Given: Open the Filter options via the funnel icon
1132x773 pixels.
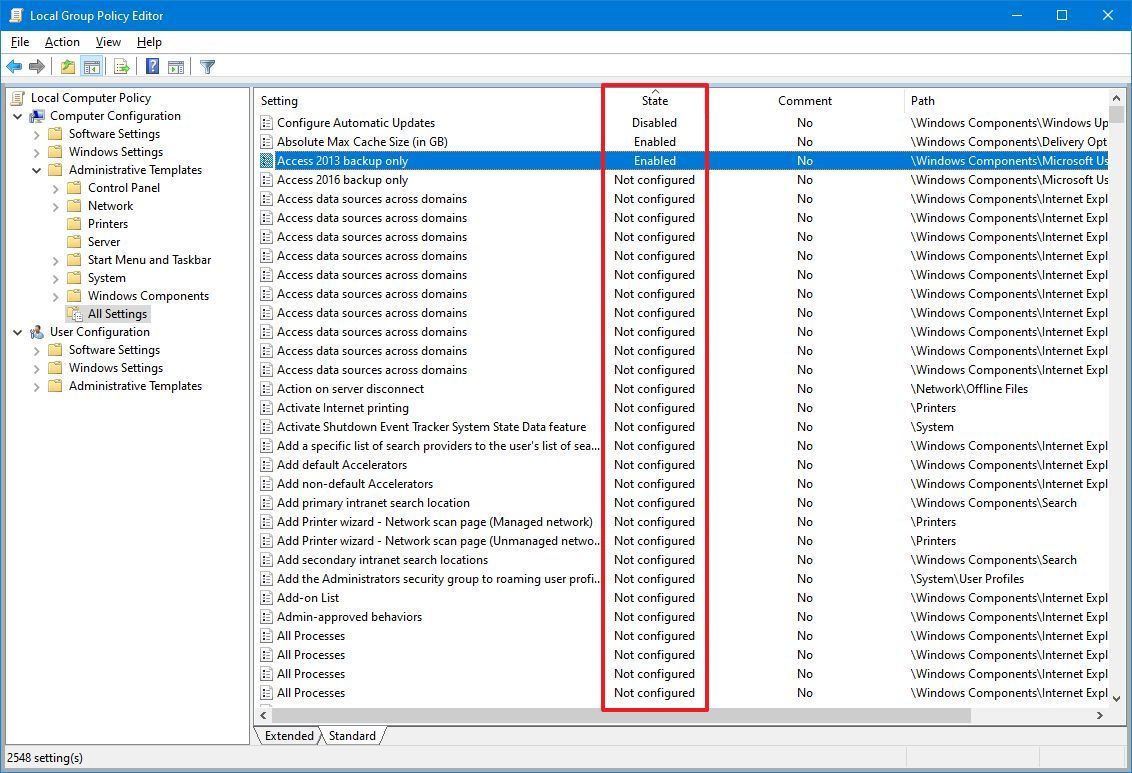Looking at the screenshot, I should pos(207,66).
